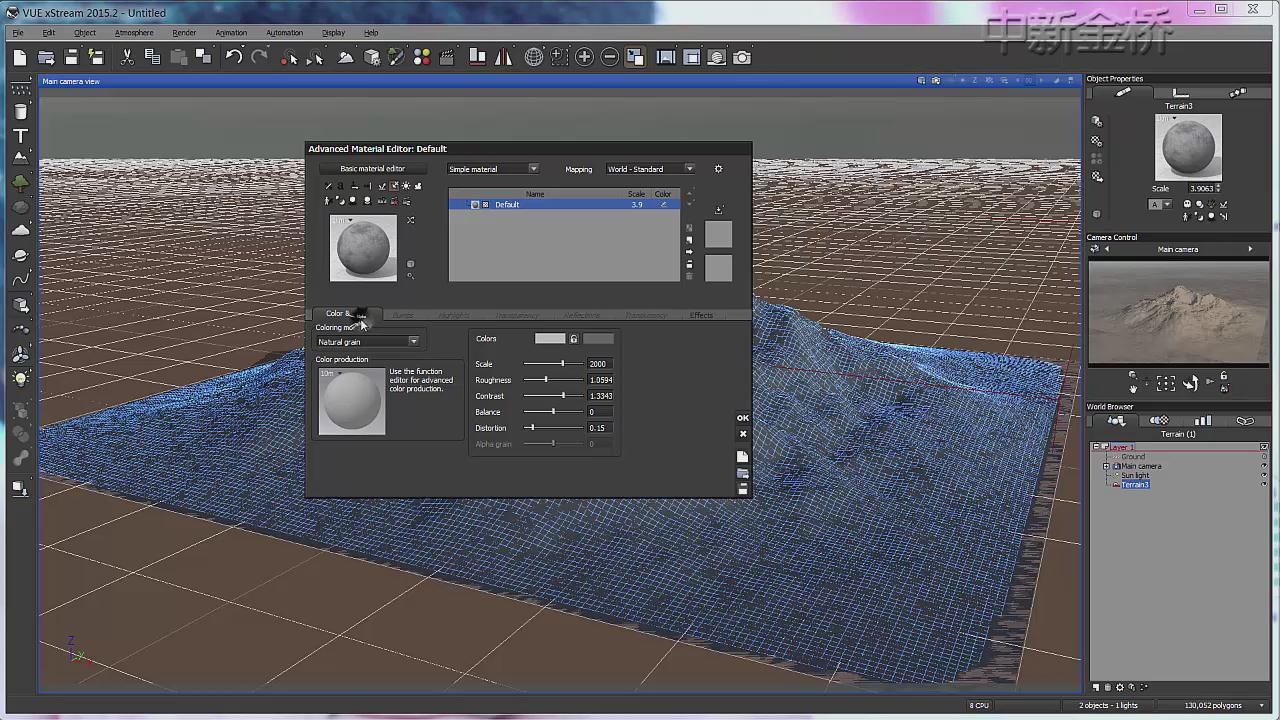Open the File menu
Viewport: 1280px width, 720px height.
click(18, 33)
